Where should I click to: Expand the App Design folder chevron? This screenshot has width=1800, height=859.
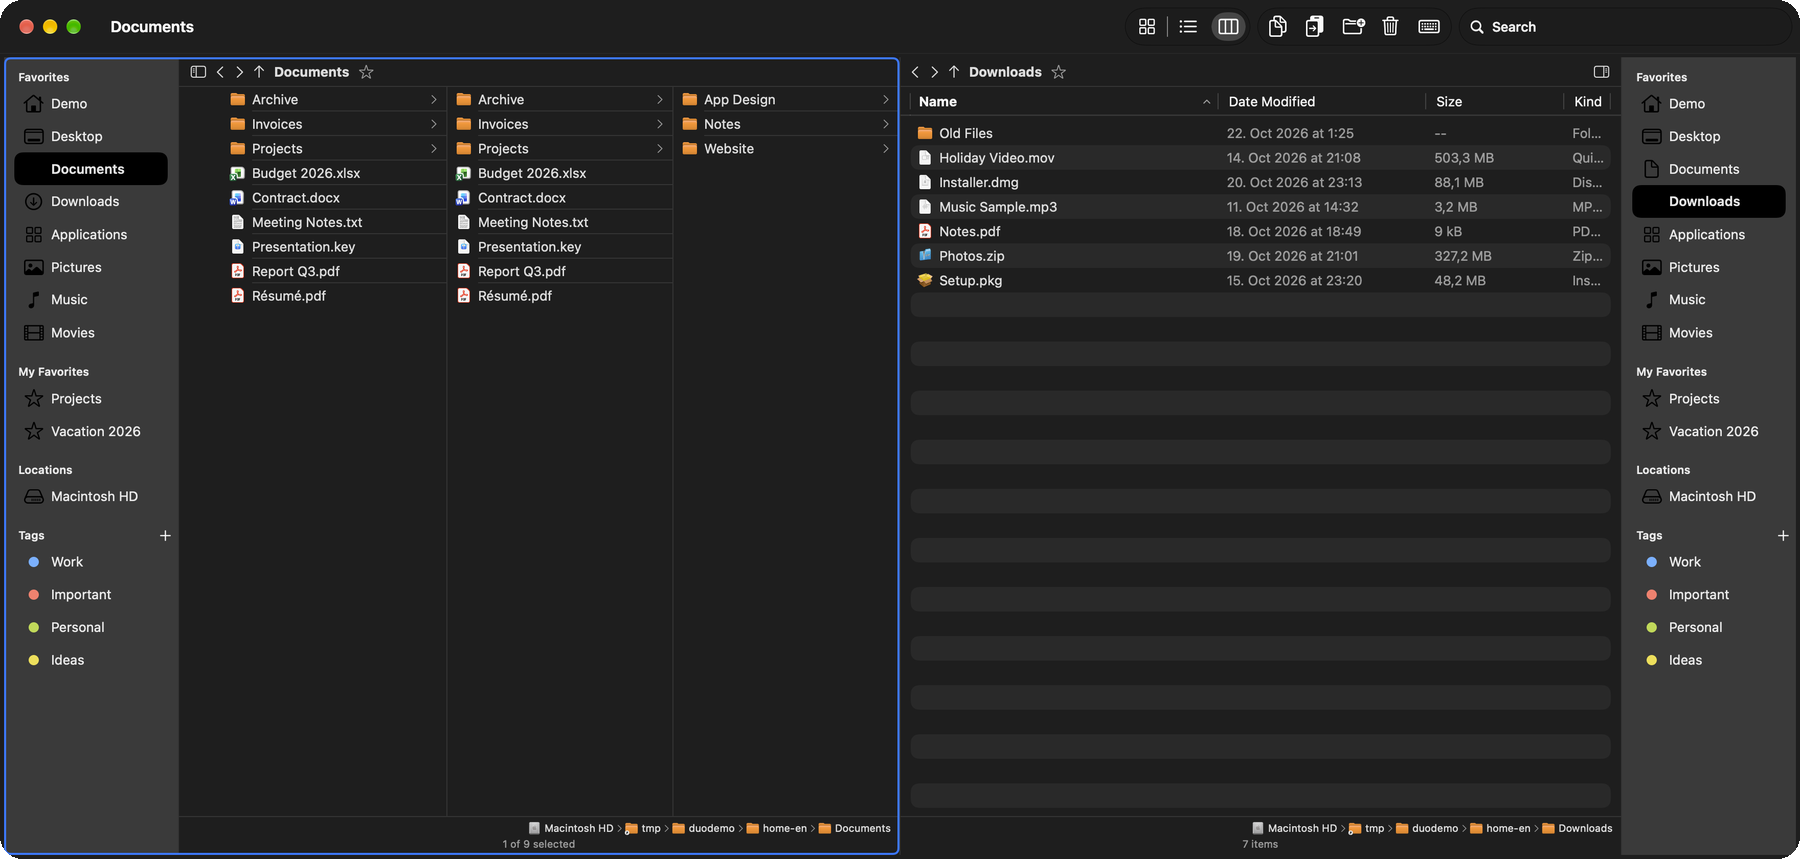tap(885, 100)
